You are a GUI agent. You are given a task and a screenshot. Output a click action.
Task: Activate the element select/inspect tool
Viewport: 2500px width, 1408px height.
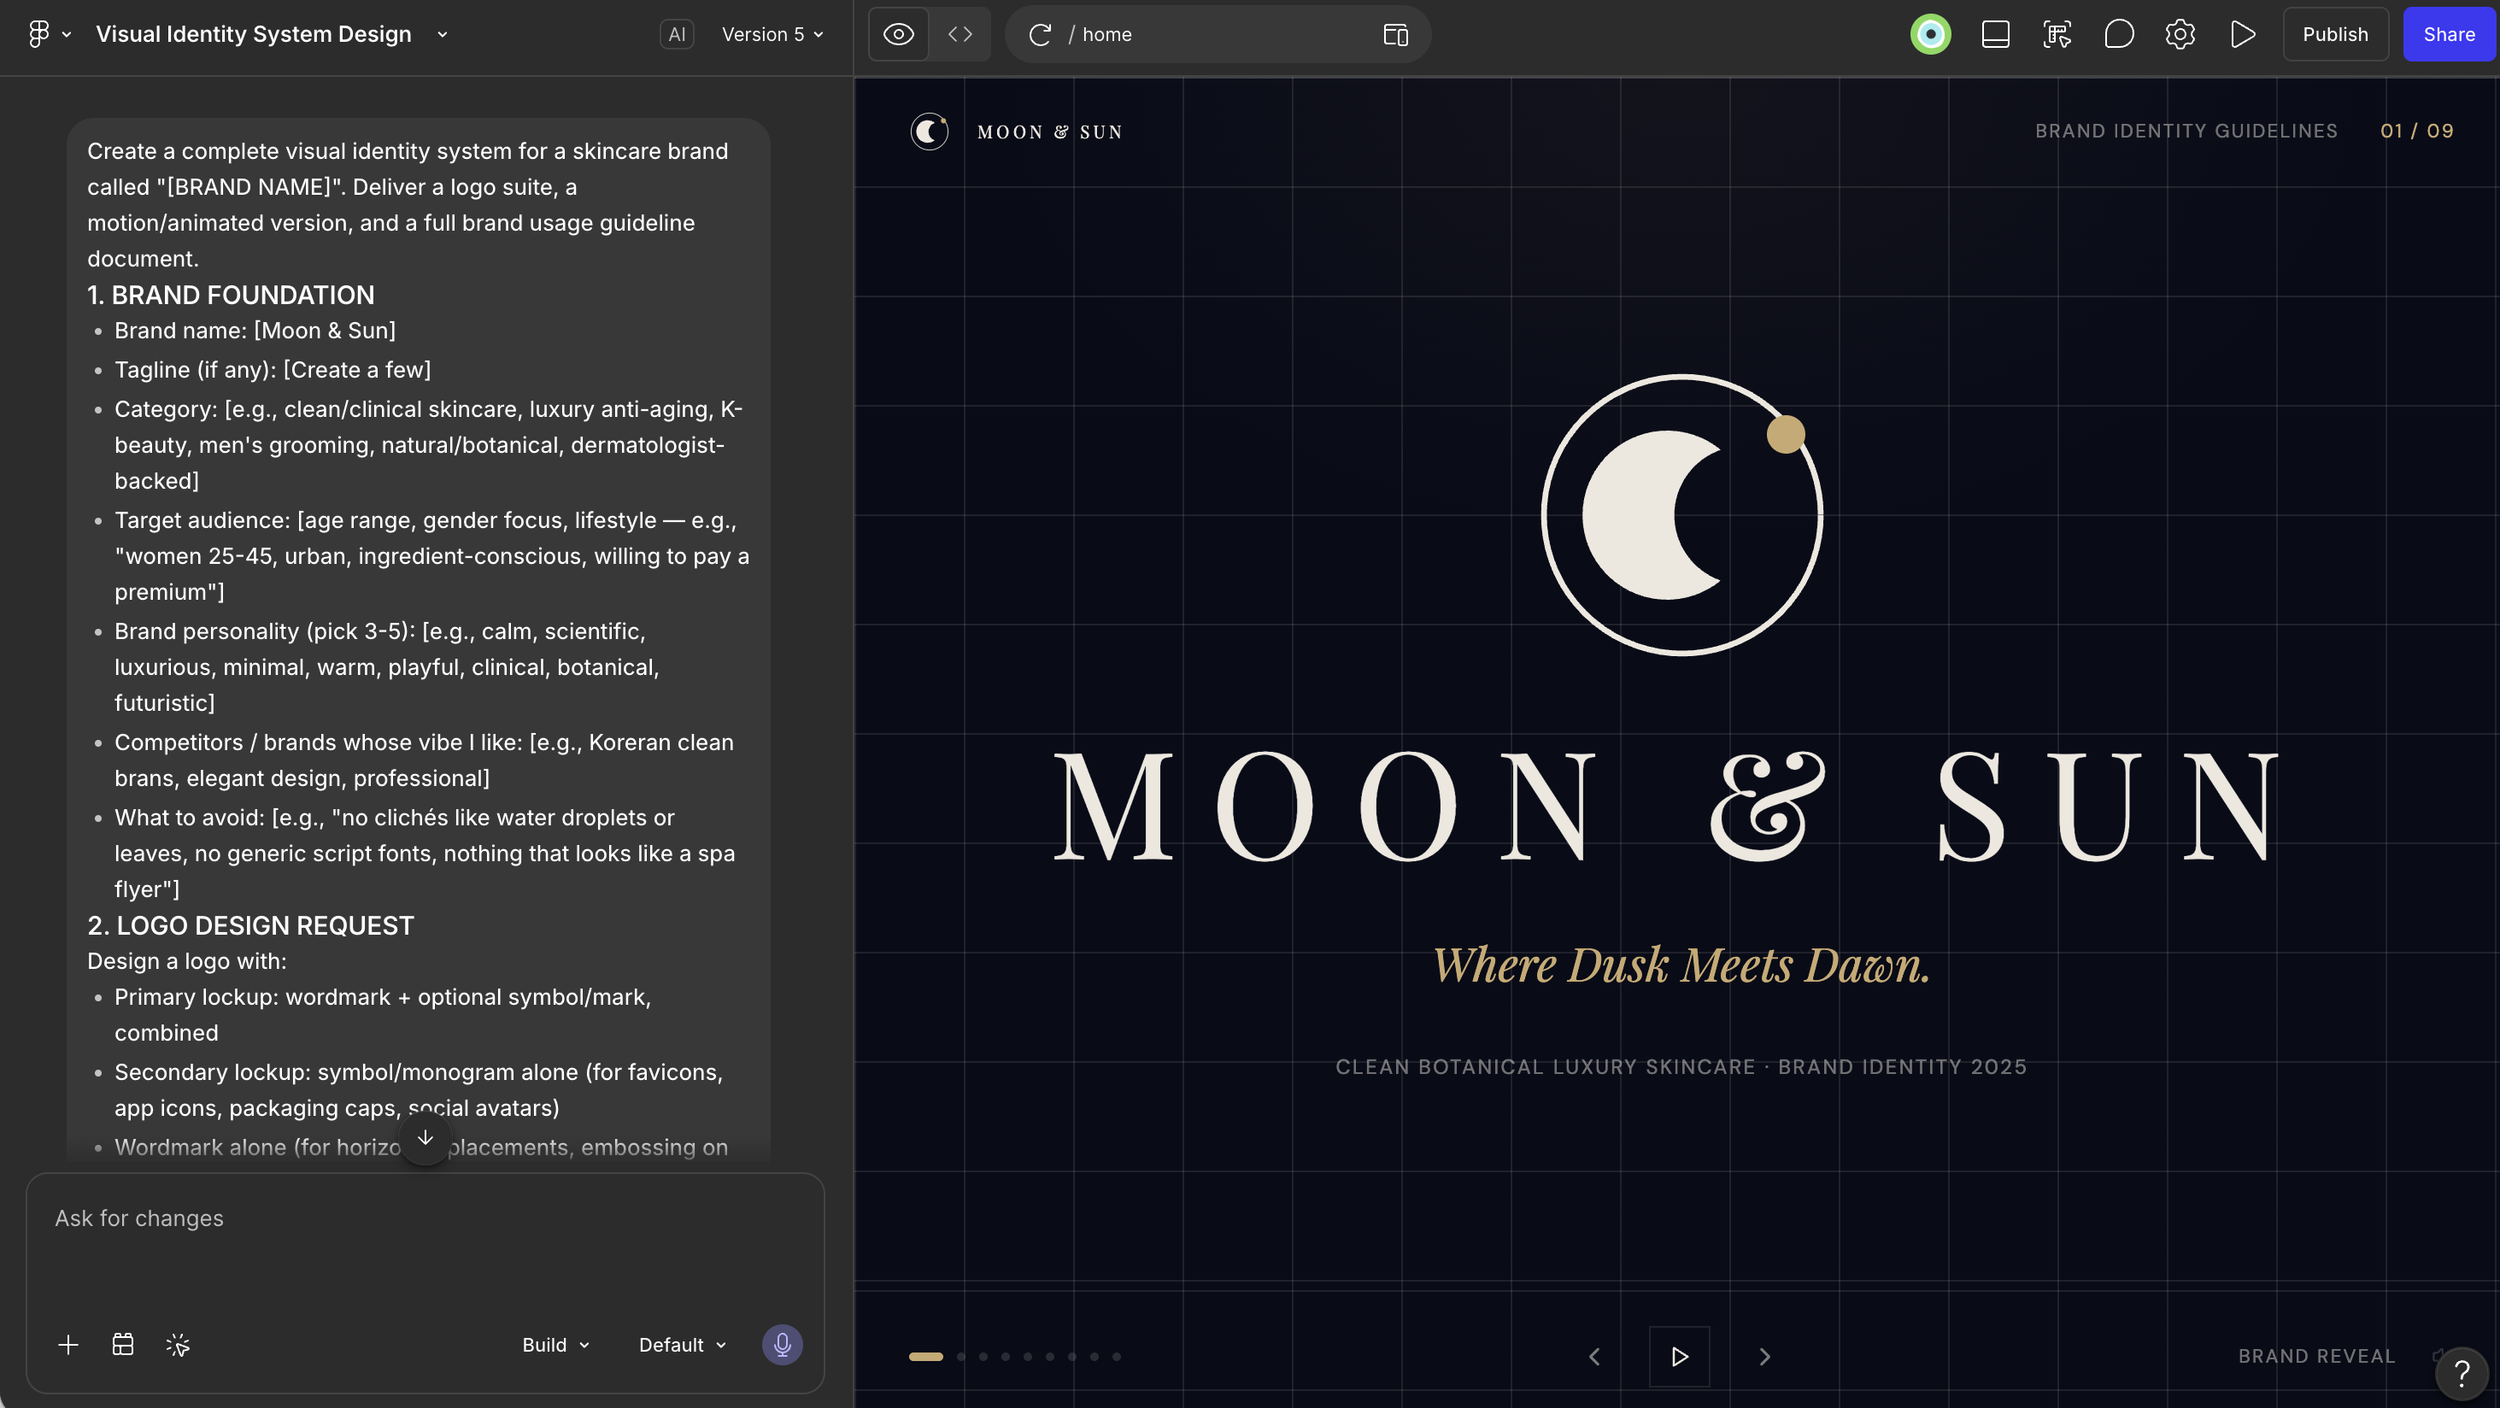(x=2057, y=34)
